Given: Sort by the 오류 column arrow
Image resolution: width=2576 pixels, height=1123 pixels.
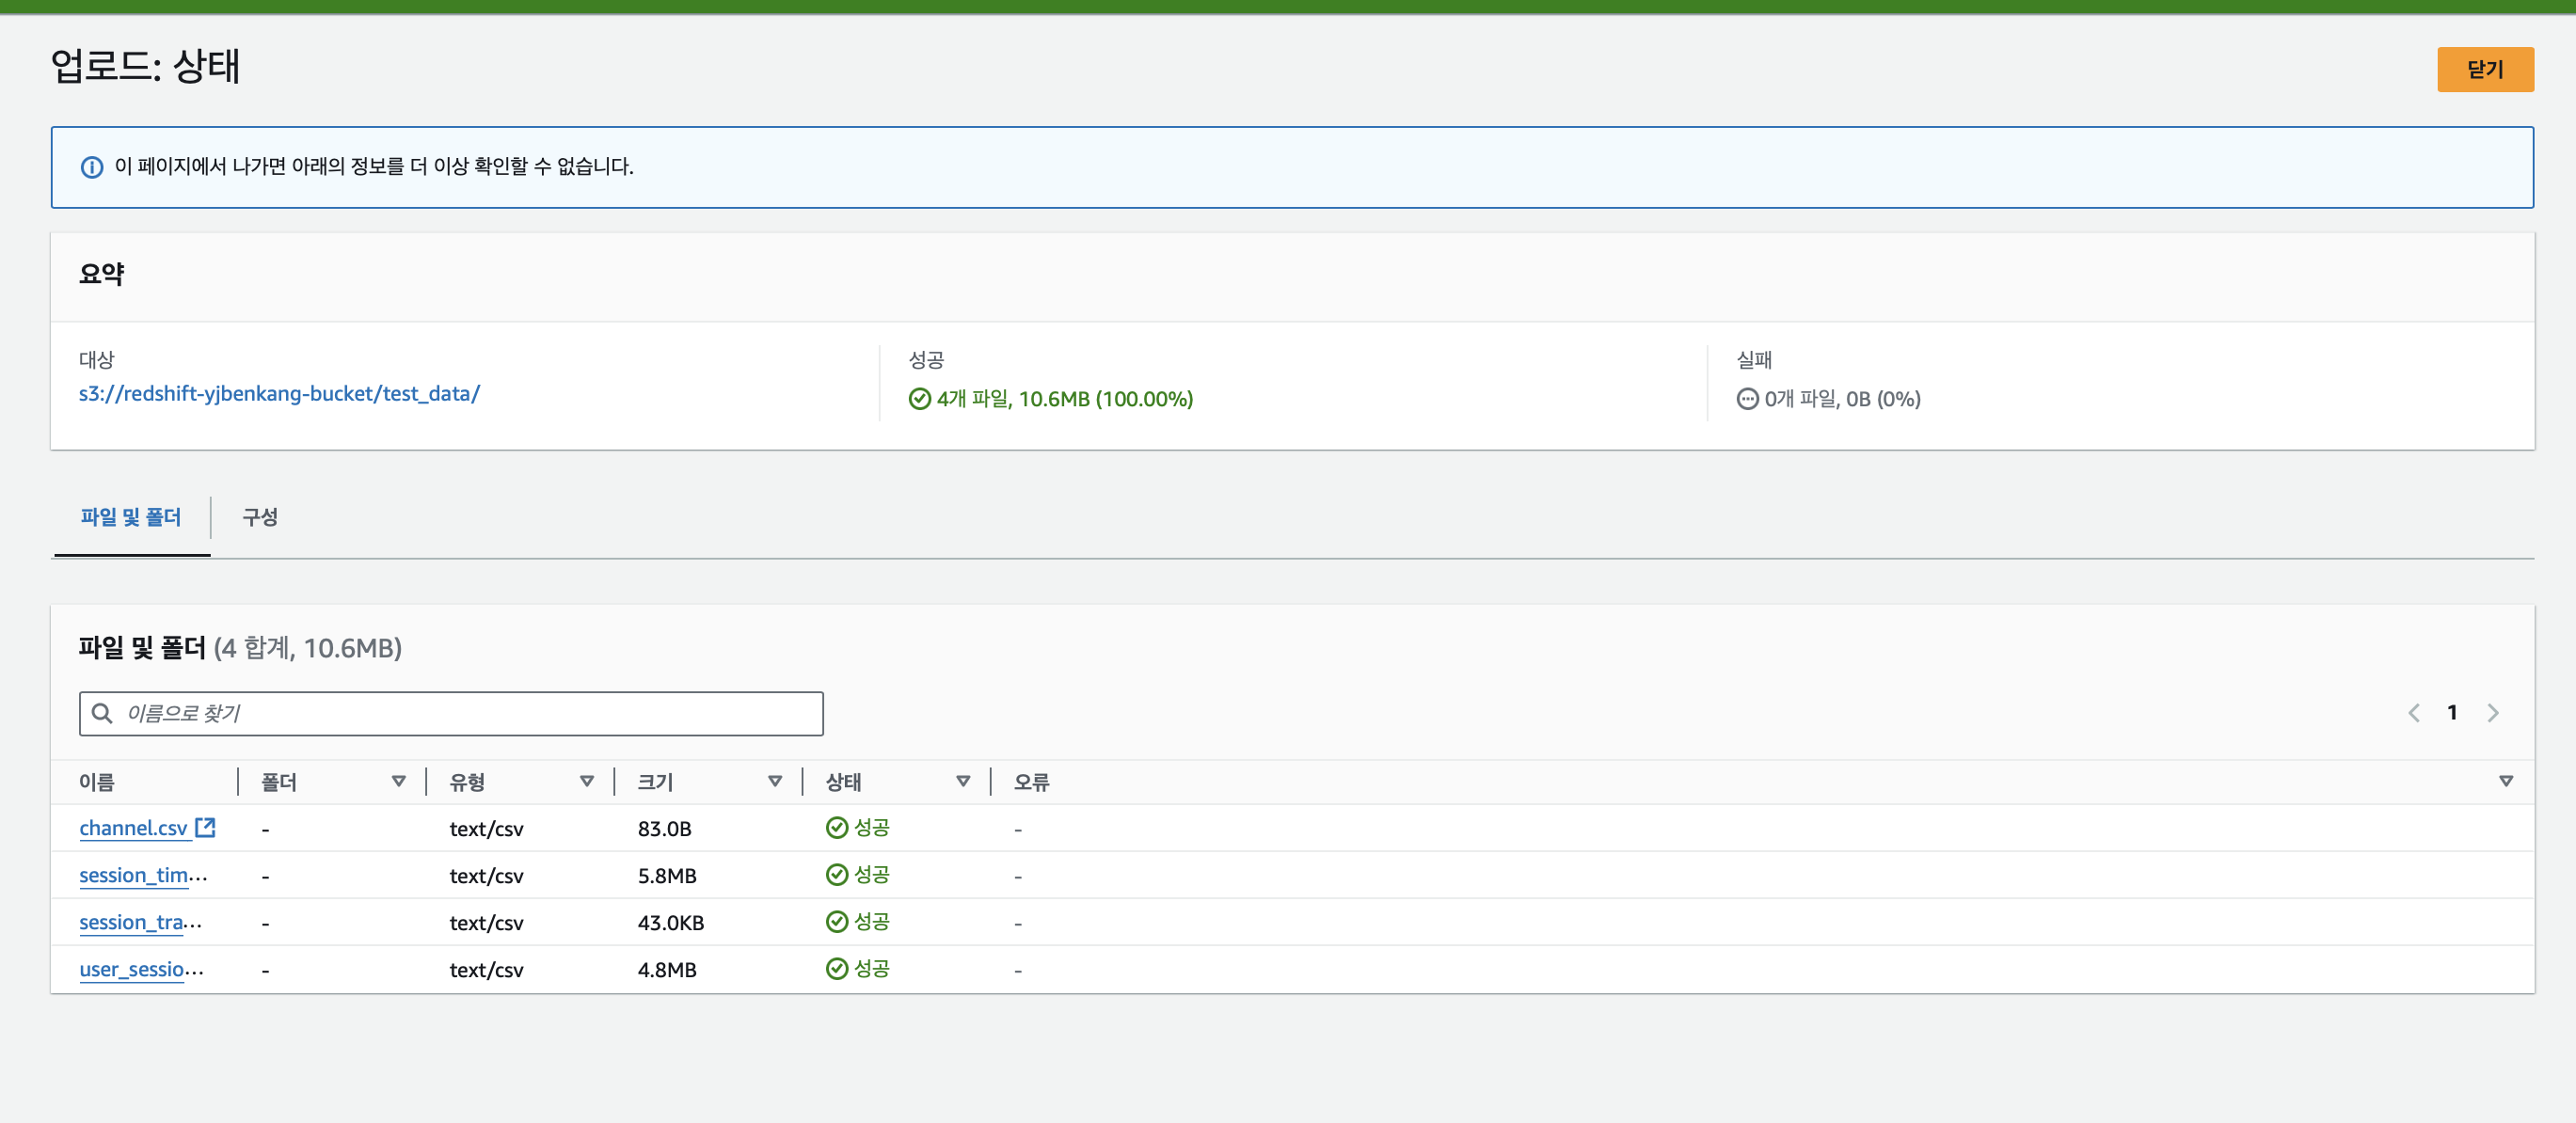Looking at the screenshot, I should [x=2505, y=781].
